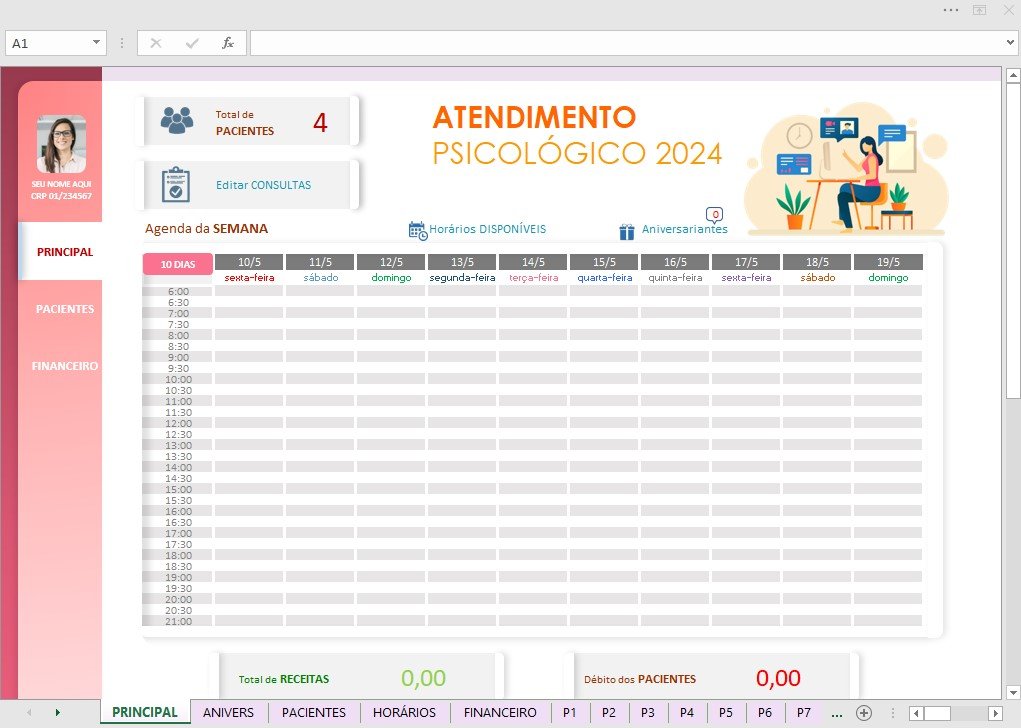Click the formula bar cancel X icon
Image resolution: width=1021 pixels, height=728 pixels.
pyautogui.click(x=156, y=43)
